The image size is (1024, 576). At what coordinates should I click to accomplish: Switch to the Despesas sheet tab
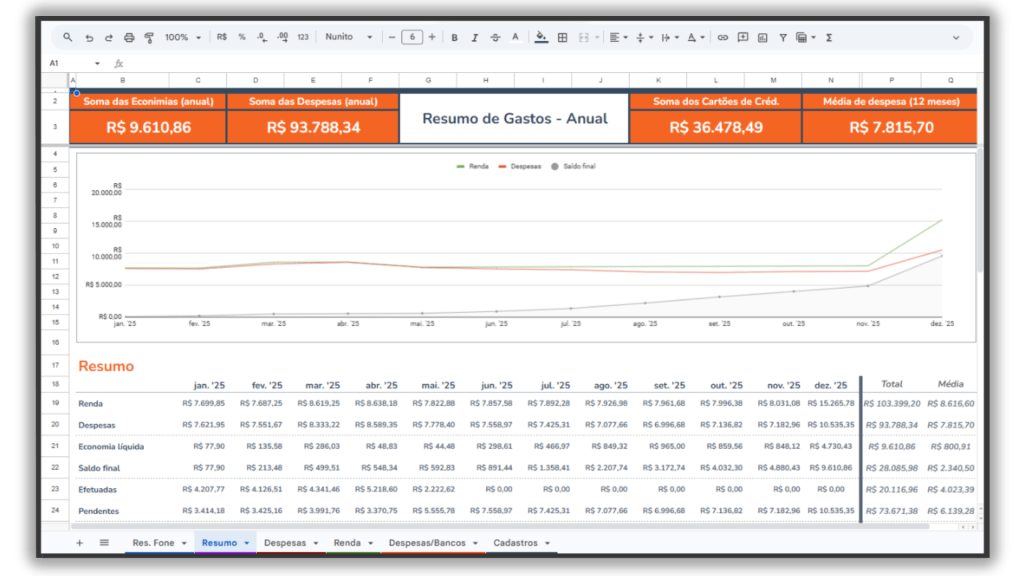pyautogui.click(x=285, y=543)
